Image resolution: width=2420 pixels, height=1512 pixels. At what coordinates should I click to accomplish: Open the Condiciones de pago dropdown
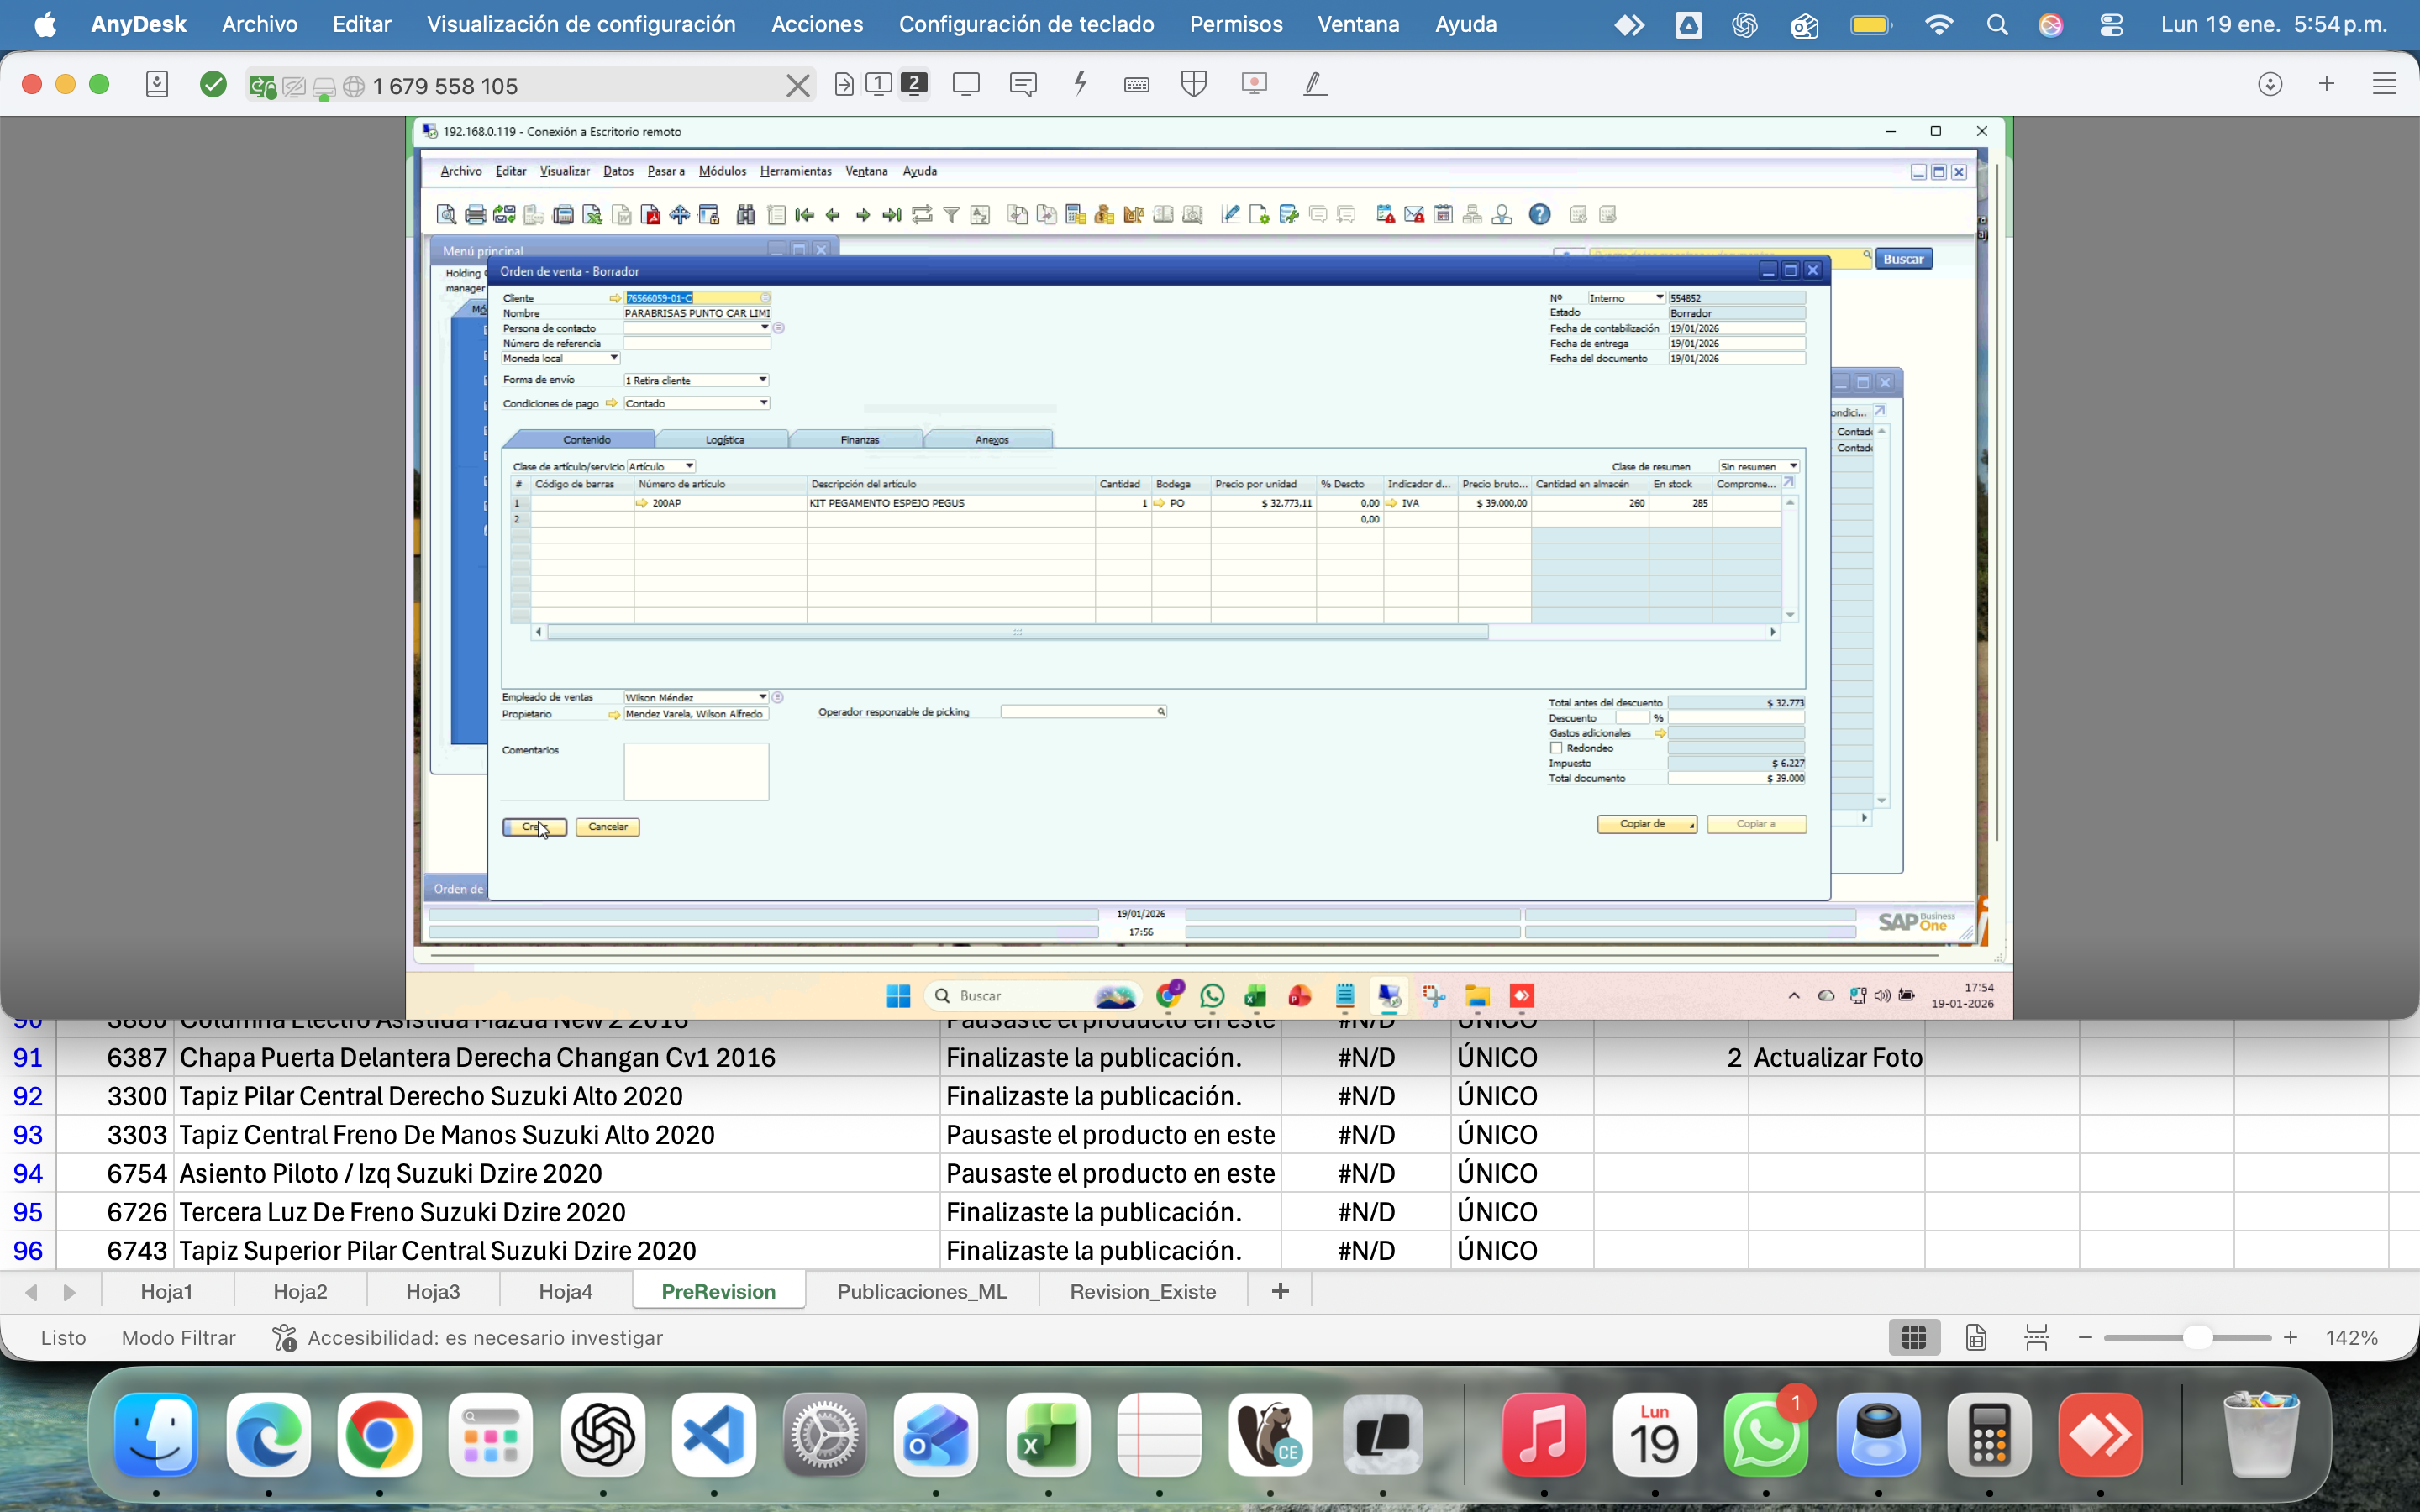pos(763,403)
